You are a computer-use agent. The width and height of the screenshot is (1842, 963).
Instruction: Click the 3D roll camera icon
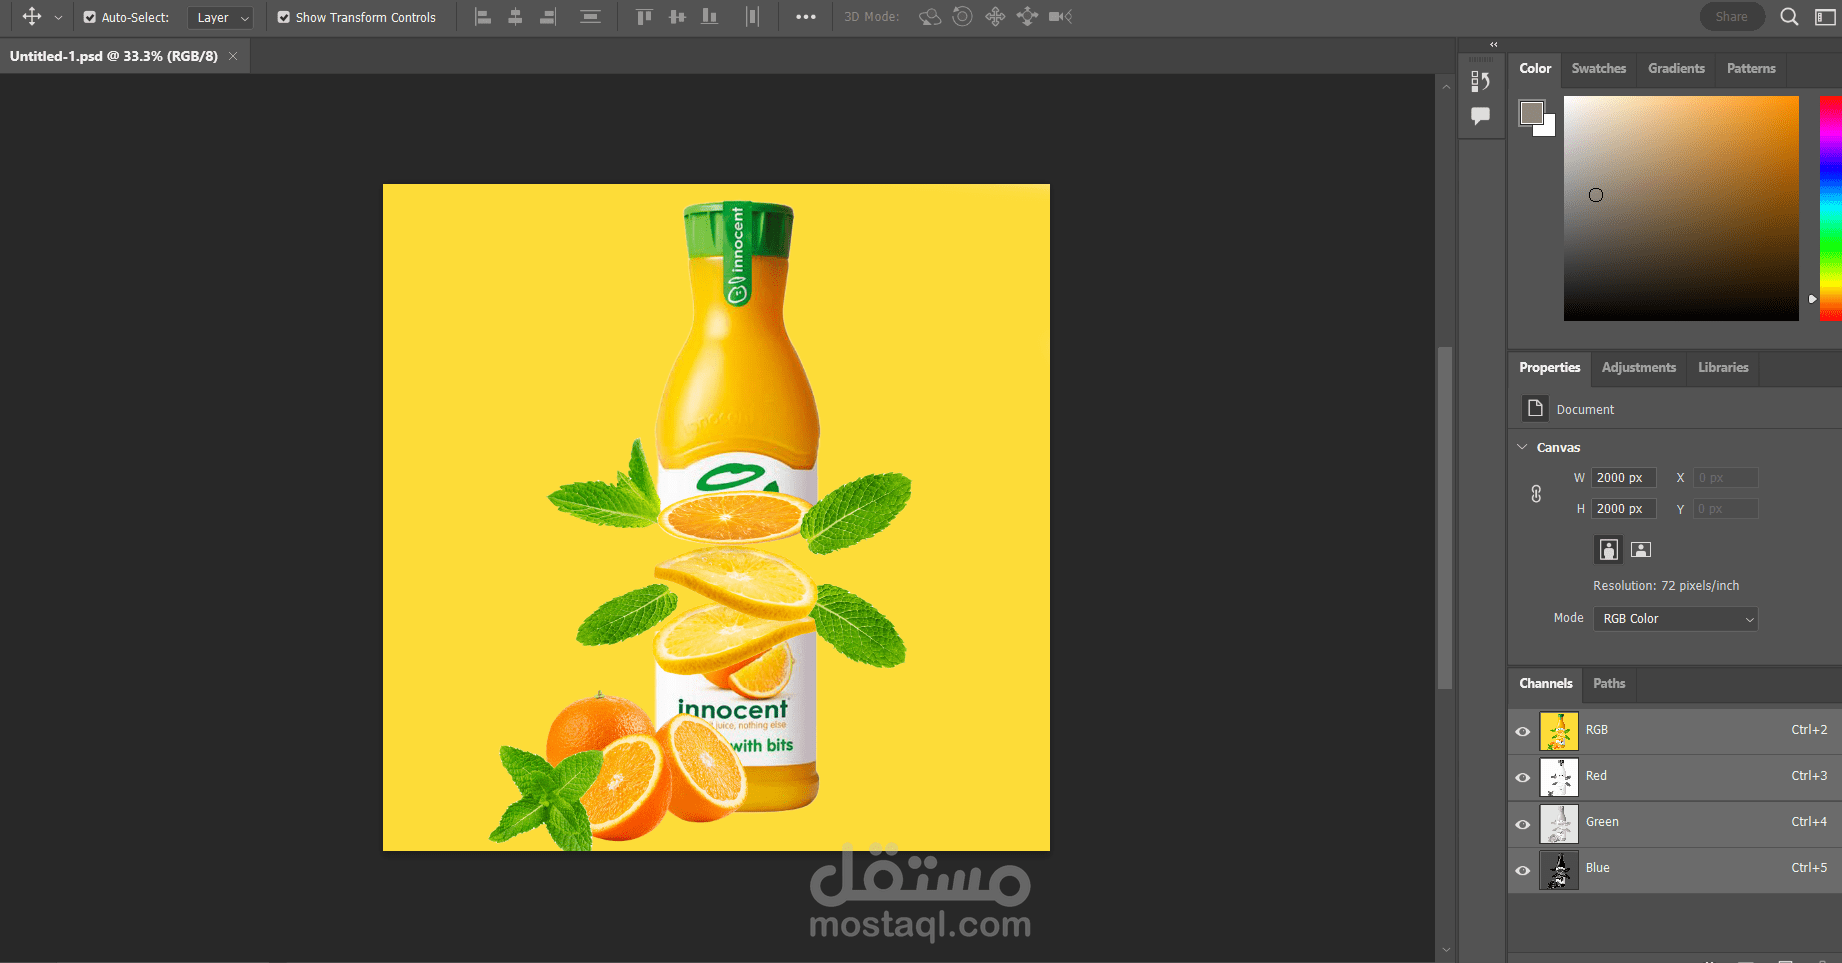[x=962, y=17]
